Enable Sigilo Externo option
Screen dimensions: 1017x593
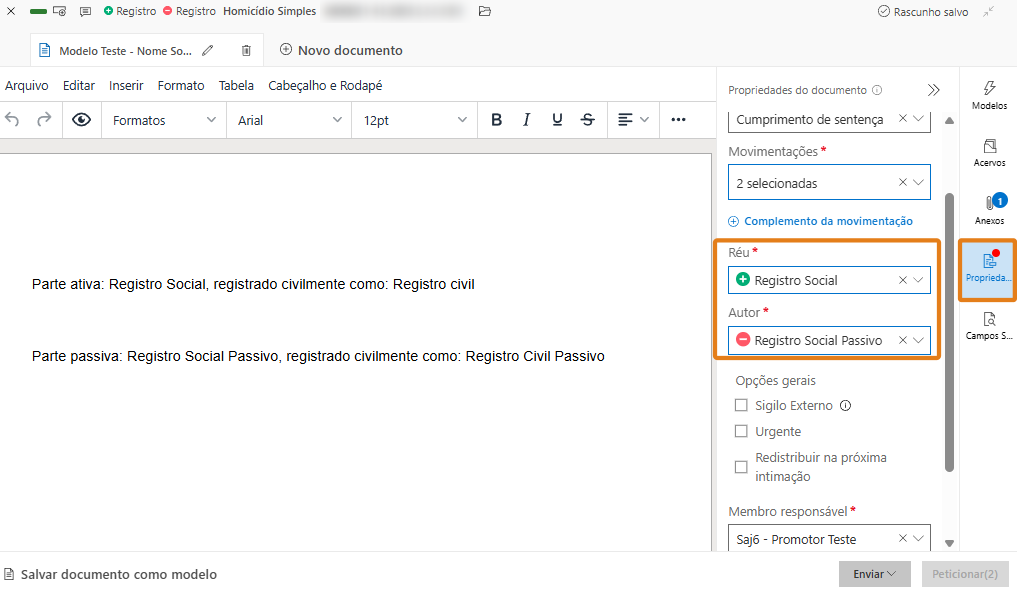[x=741, y=405]
